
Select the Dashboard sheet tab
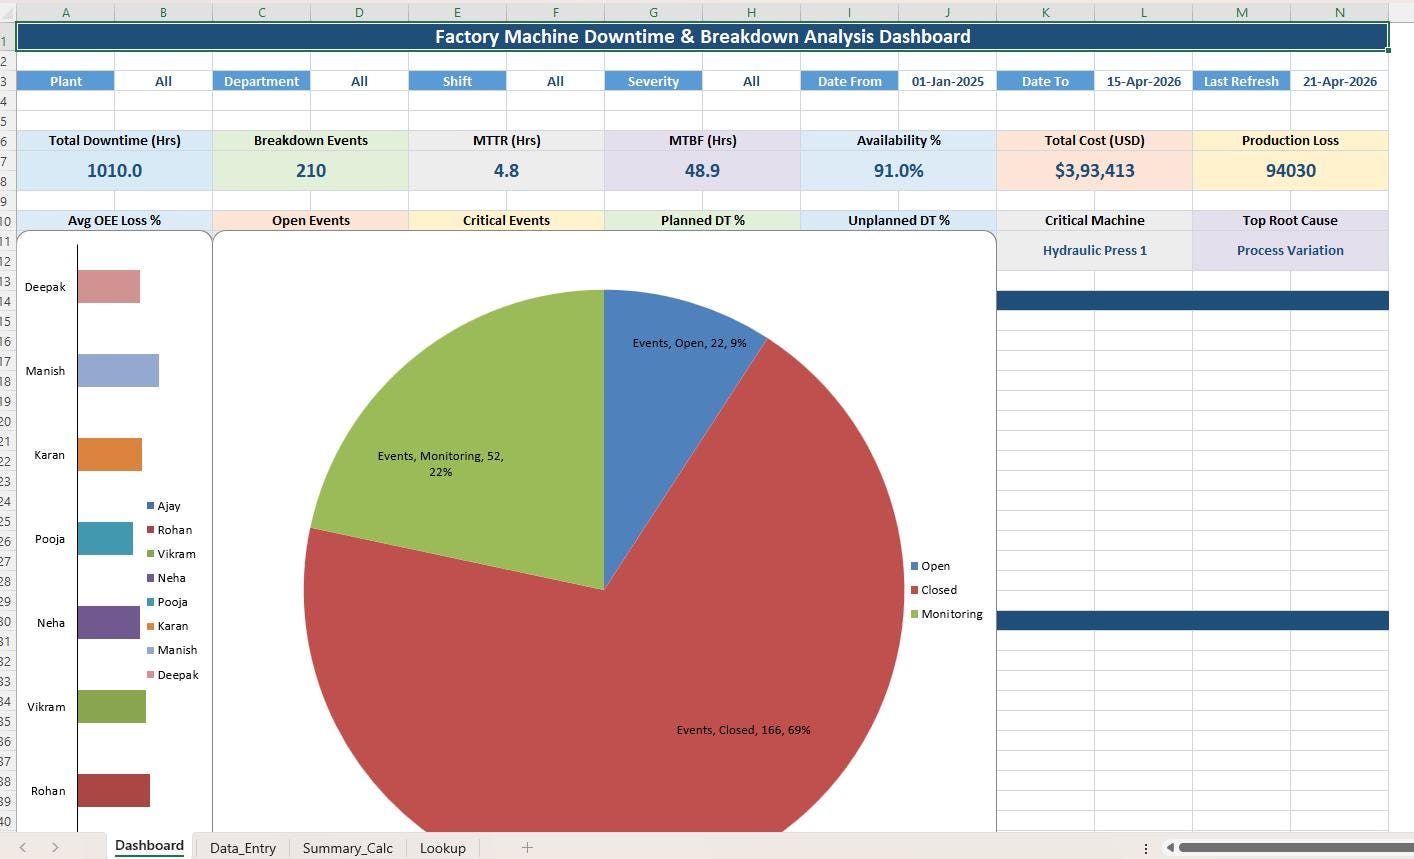[149, 846]
